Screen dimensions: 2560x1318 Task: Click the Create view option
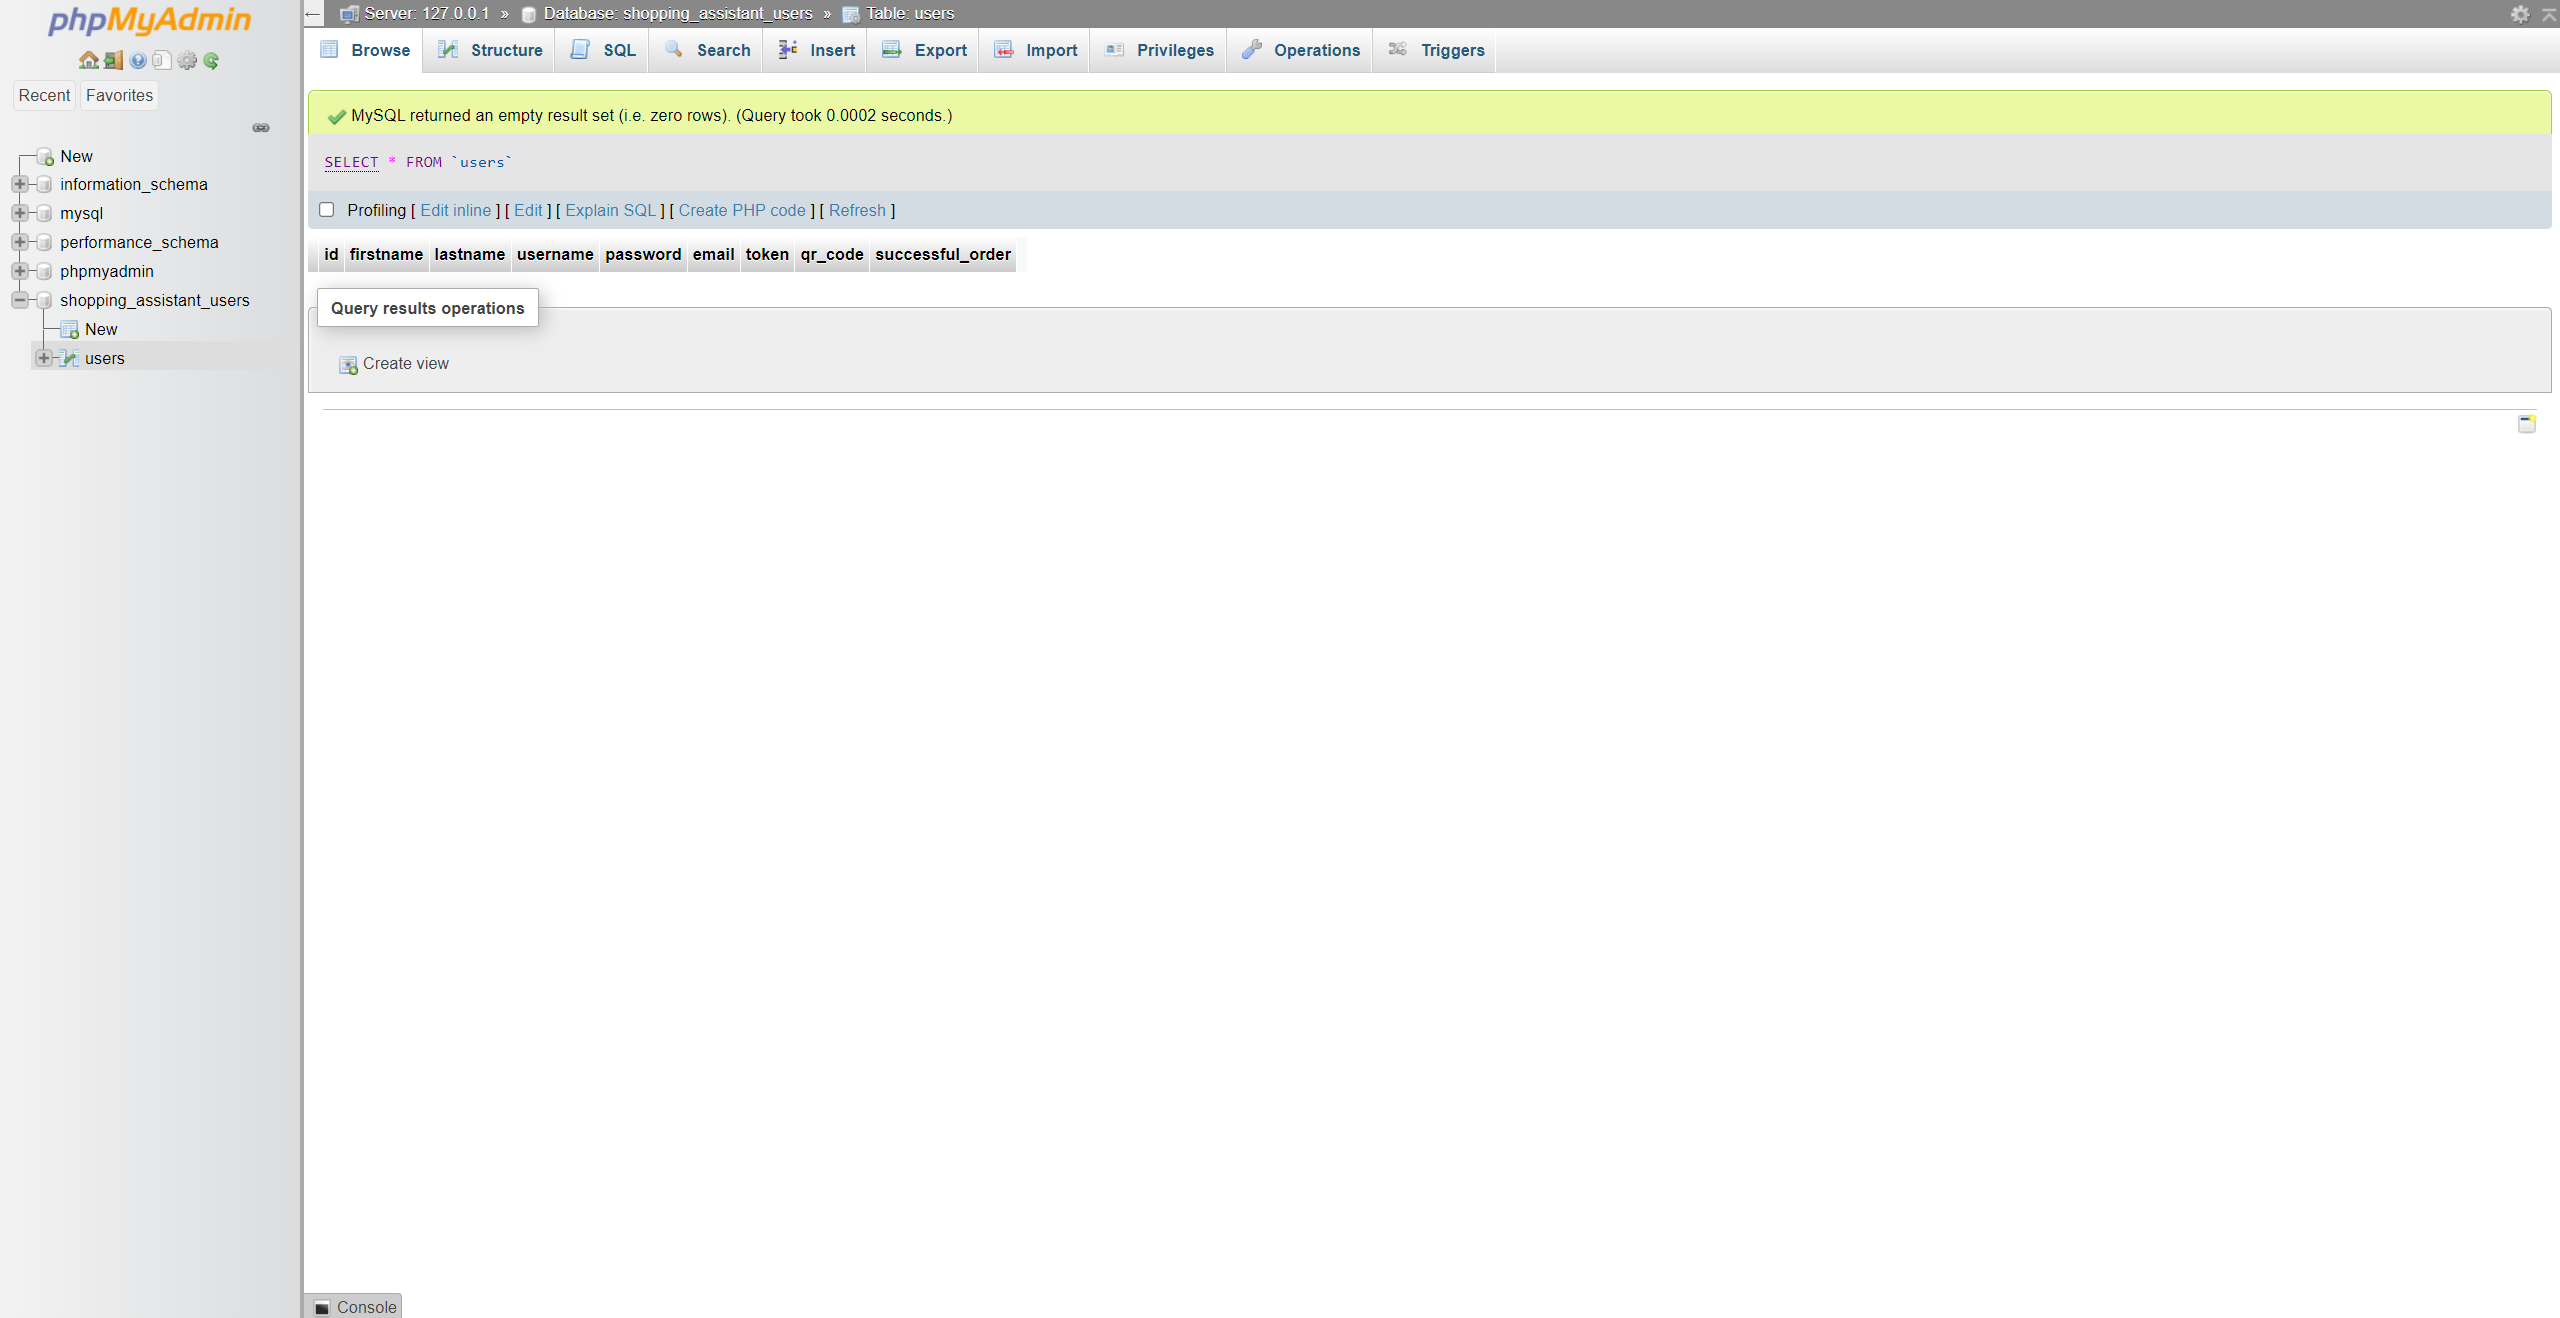click(405, 363)
